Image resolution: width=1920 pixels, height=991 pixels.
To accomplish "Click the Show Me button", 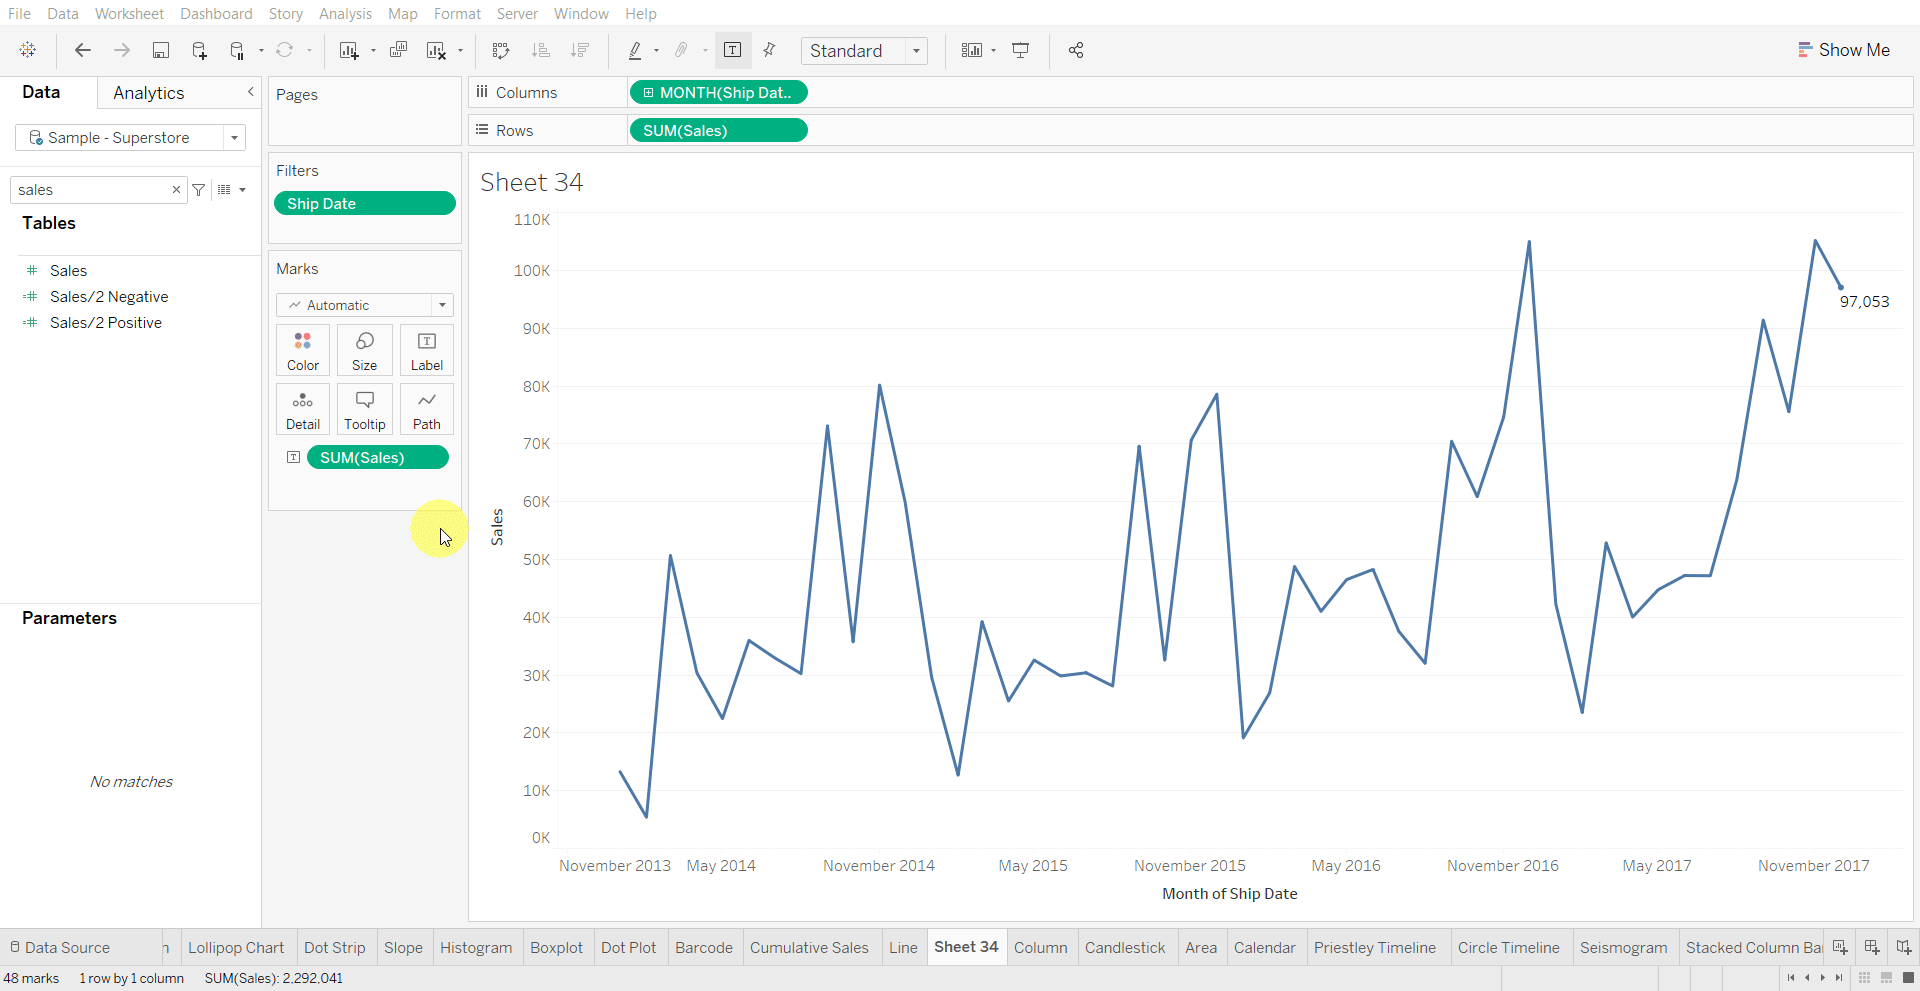I will (1844, 50).
